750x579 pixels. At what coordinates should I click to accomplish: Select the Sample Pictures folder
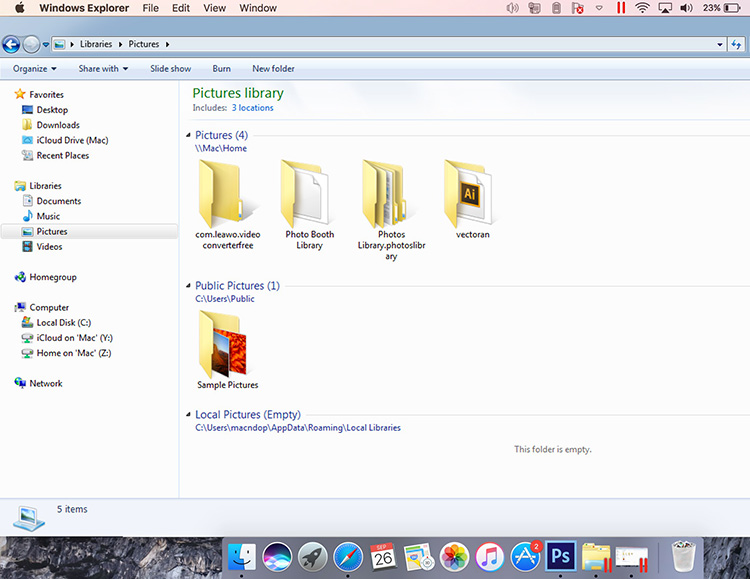coord(228,350)
